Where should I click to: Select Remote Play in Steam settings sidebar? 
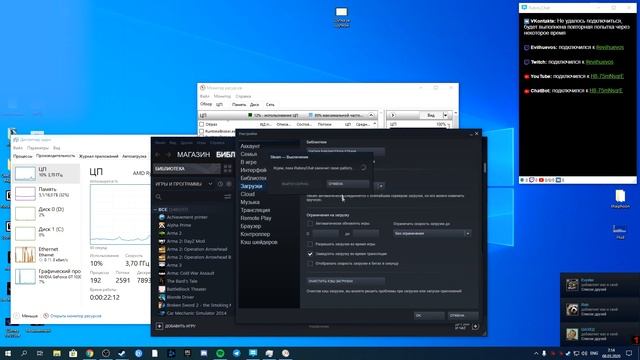tap(256, 218)
